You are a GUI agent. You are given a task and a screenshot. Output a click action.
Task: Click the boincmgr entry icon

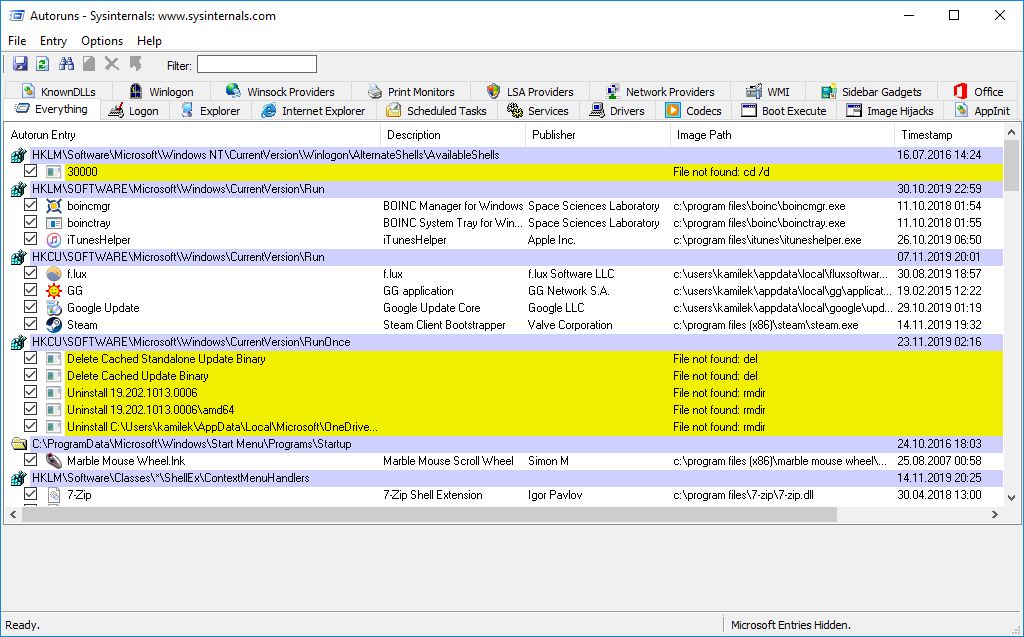click(54, 206)
